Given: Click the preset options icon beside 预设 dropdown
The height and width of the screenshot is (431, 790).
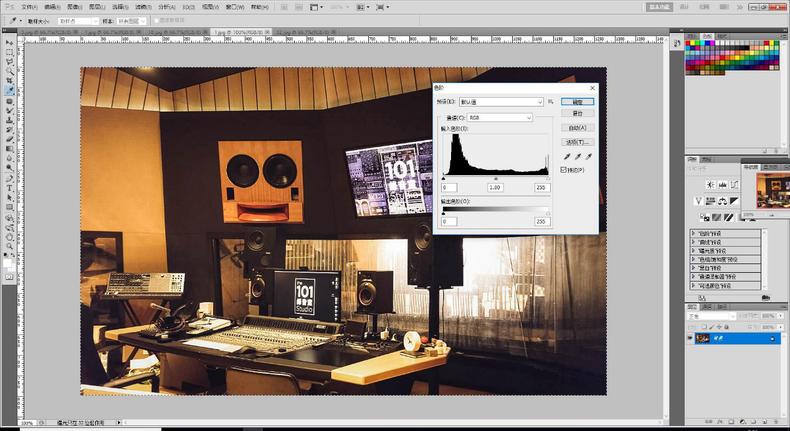Looking at the screenshot, I should click(551, 102).
